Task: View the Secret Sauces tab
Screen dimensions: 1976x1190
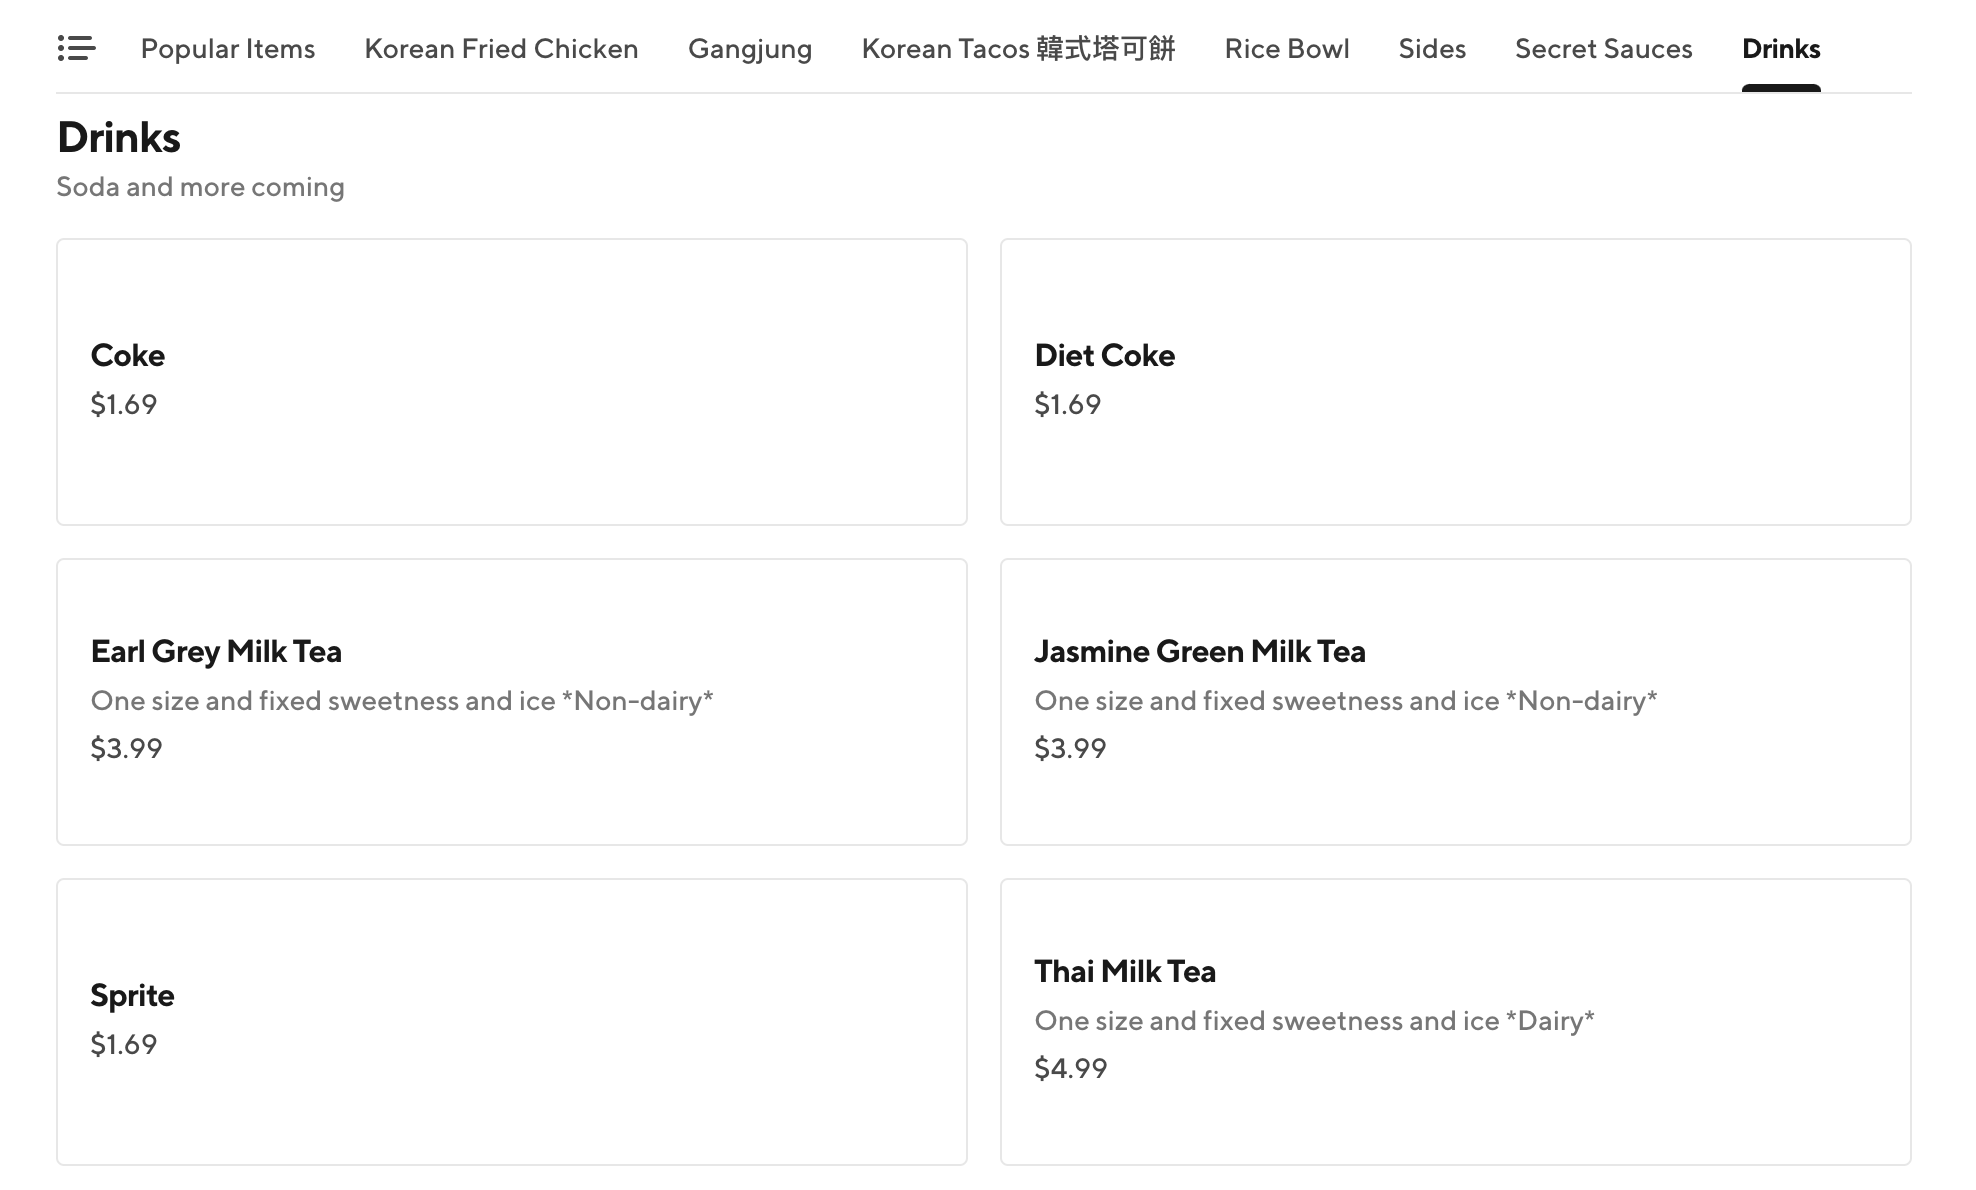Action: 1603,48
